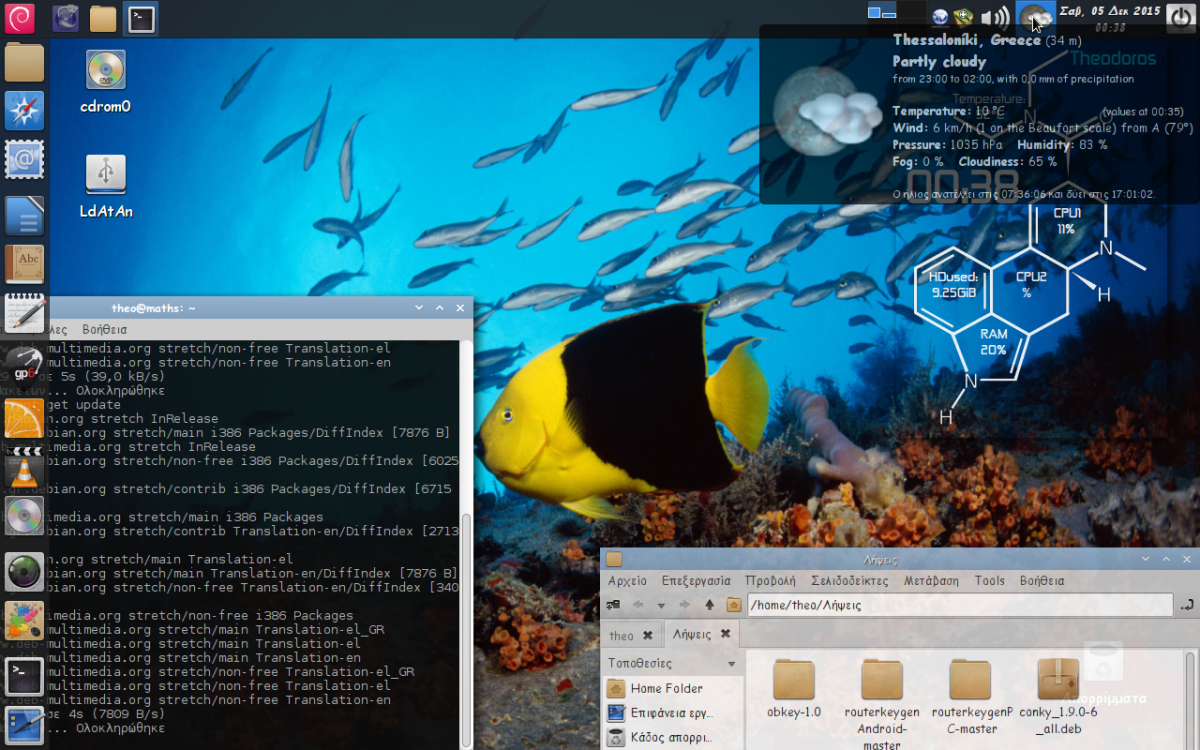Open the Προβολή menu in file manager

770,581
